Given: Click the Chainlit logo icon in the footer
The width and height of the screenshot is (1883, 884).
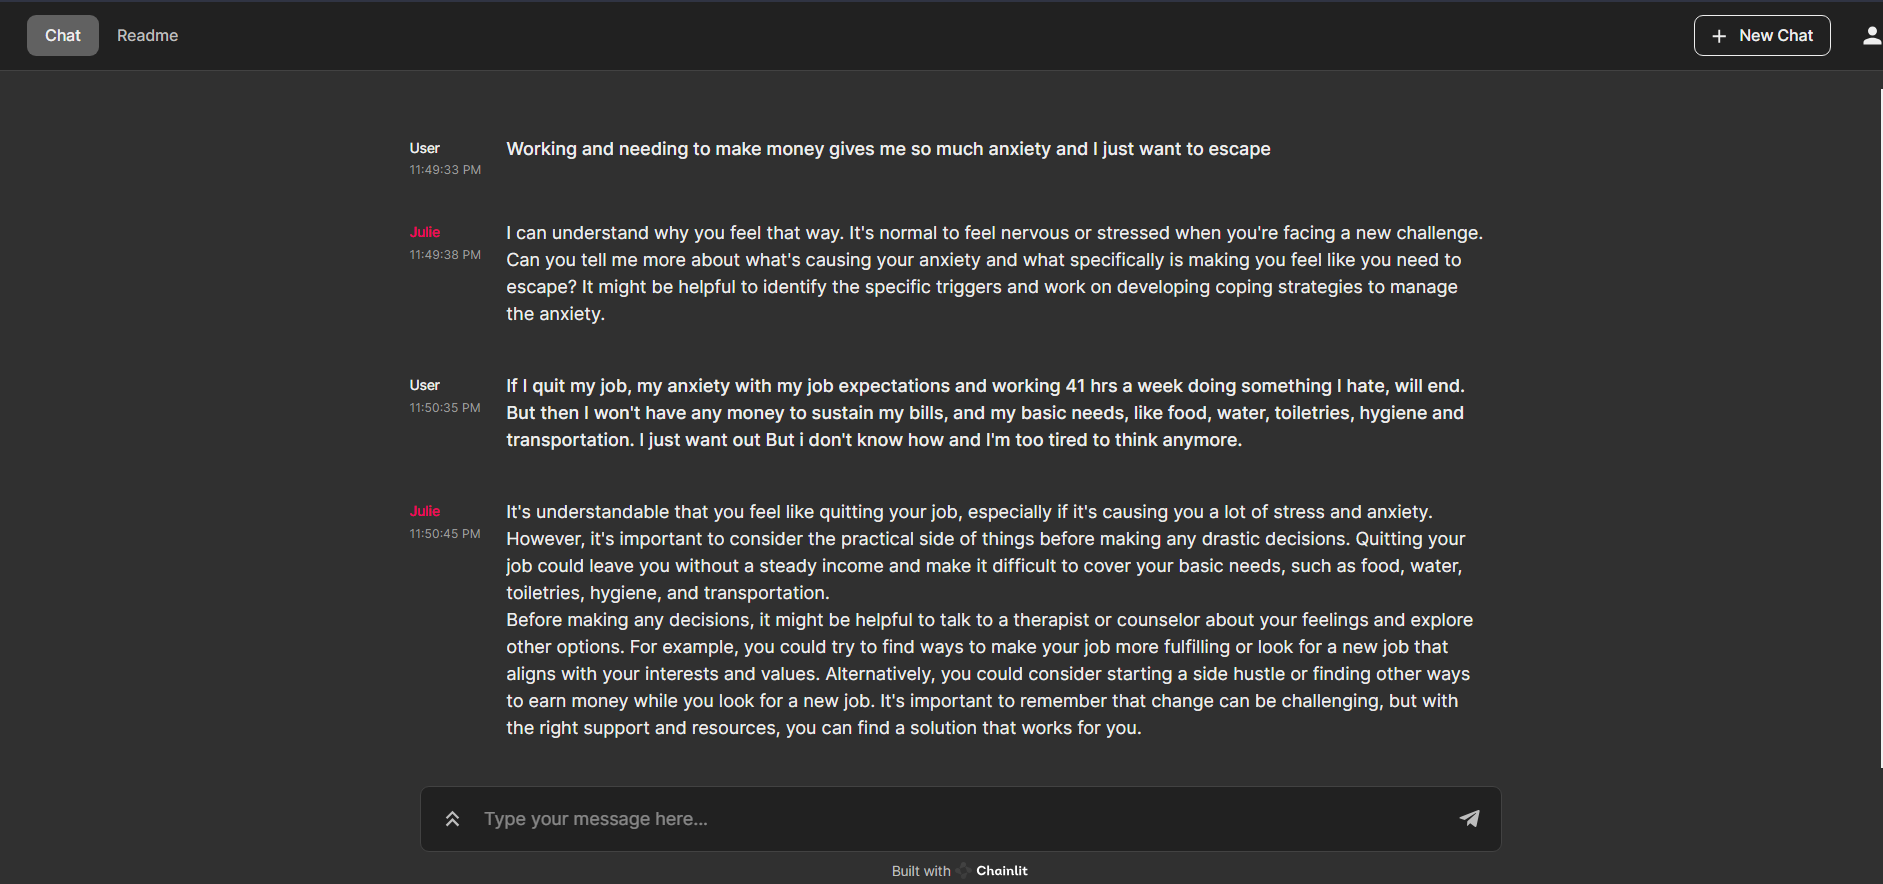Looking at the screenshot, I should pos(963,870).
